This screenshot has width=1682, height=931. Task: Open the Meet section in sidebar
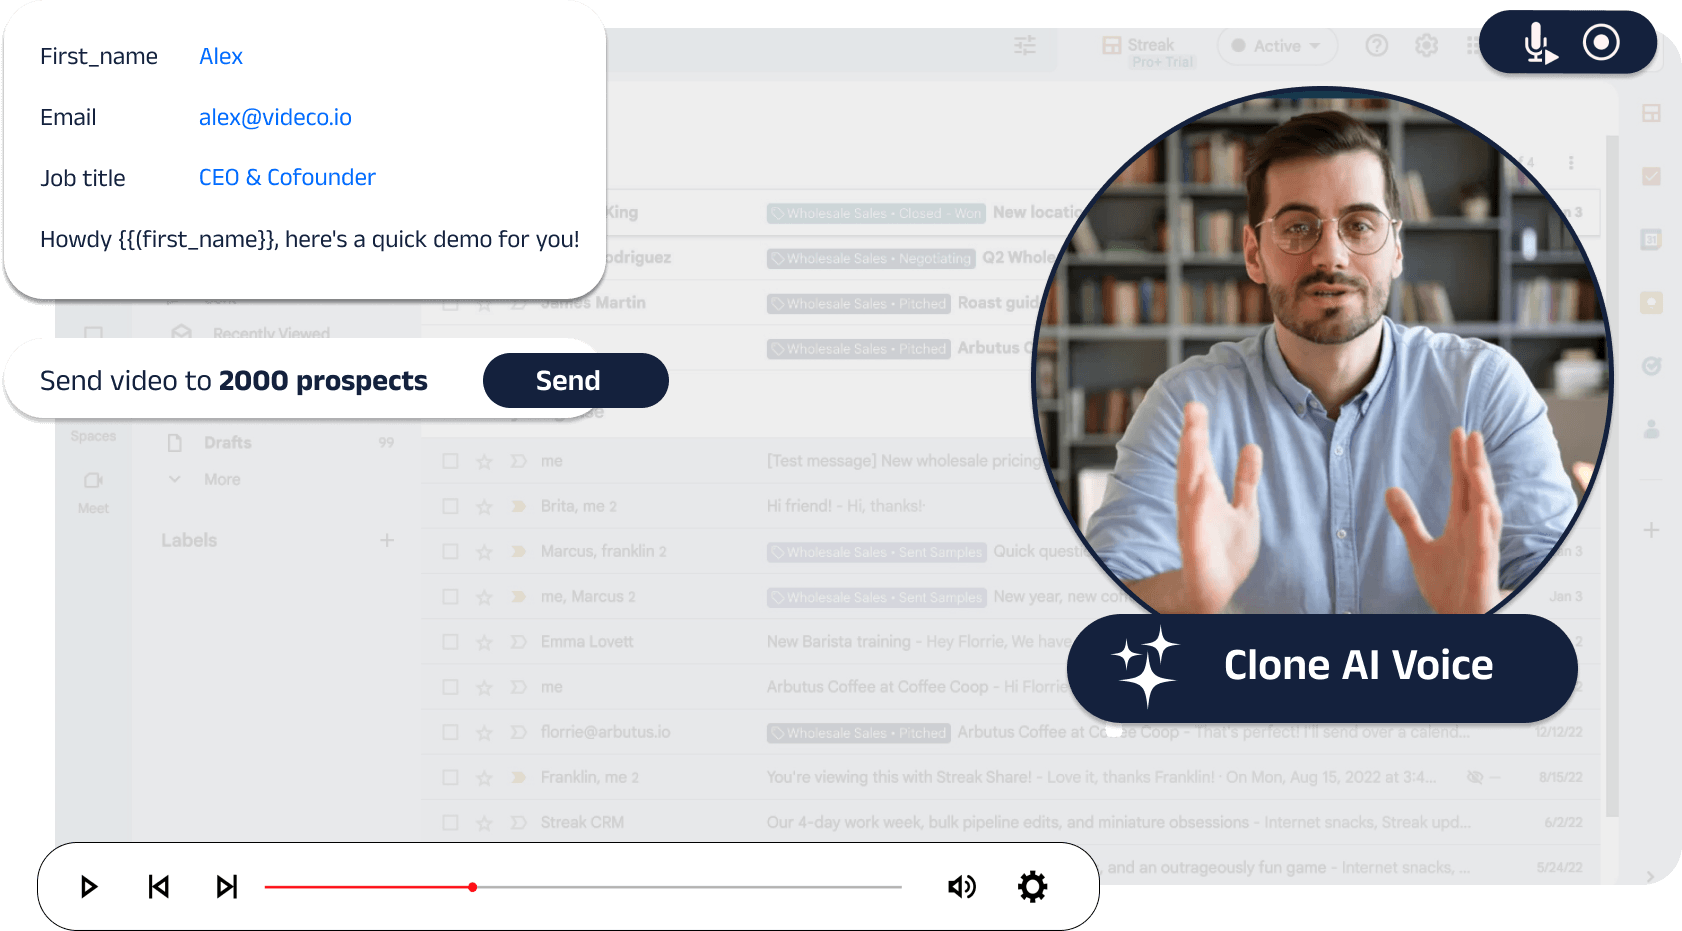click(93, 492)
